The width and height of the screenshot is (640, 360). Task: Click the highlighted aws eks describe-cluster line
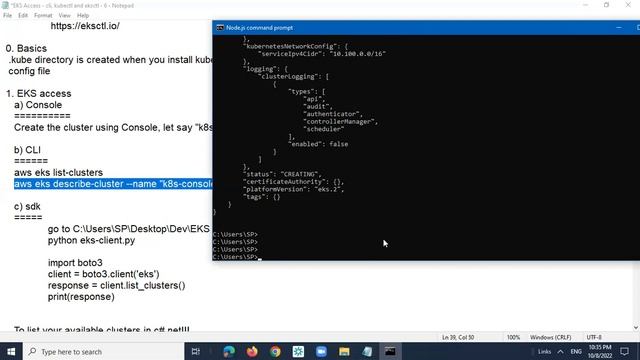(x=113, y=184)
